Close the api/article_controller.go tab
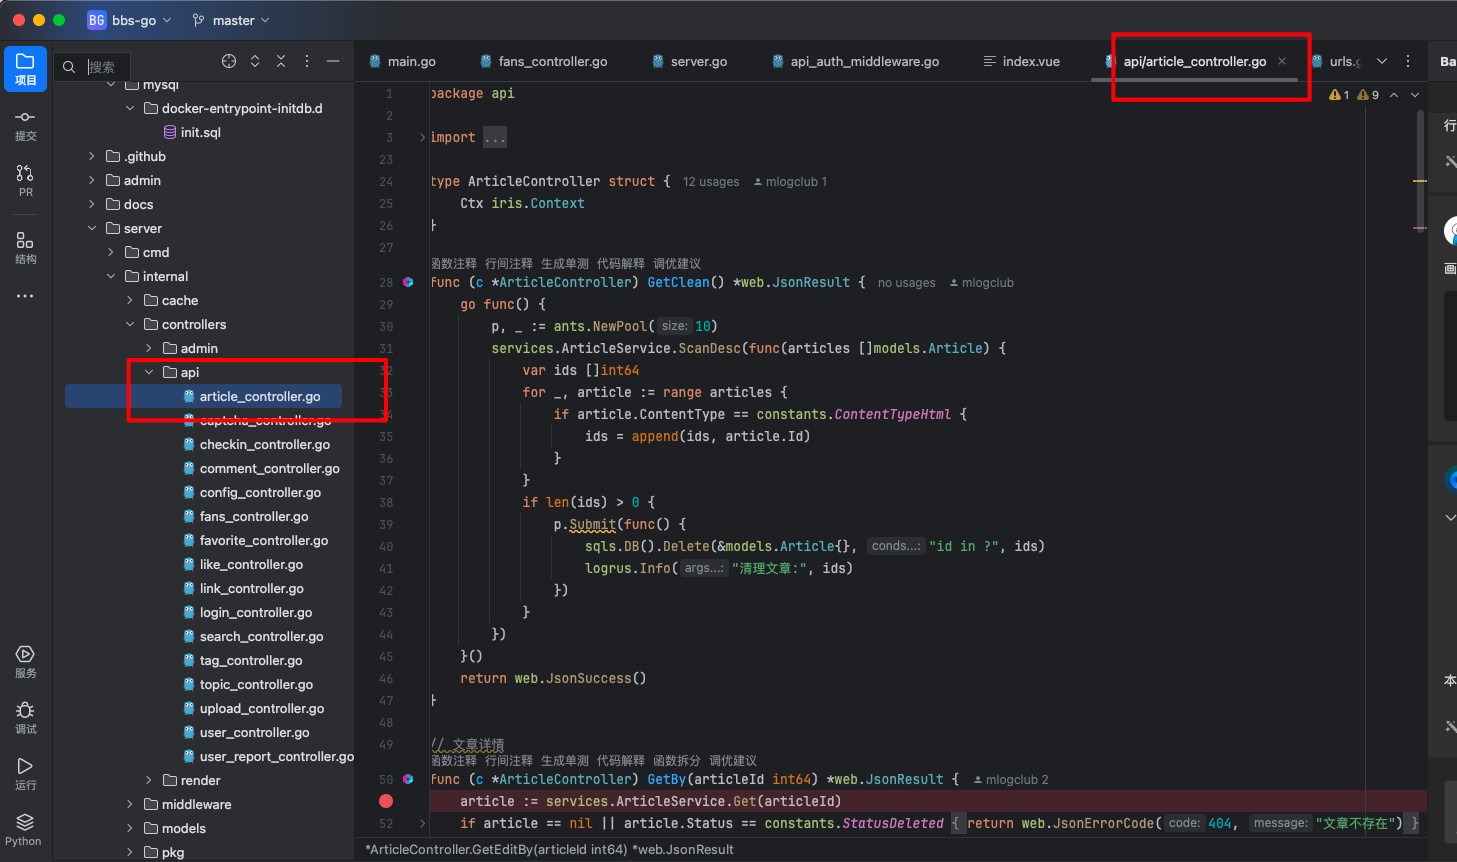The width and height of the screenshot is (1457, 862). (x=1282, y=61)
